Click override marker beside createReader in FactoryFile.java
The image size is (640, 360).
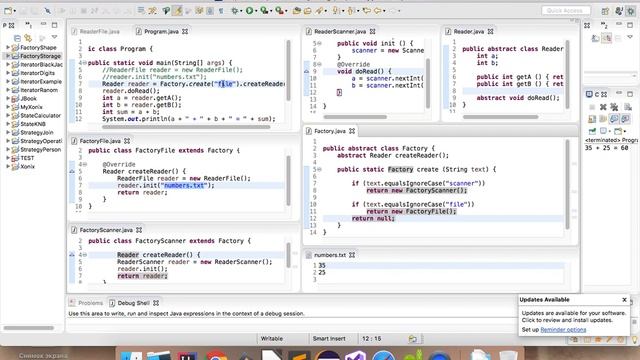(x=72, y=171)
